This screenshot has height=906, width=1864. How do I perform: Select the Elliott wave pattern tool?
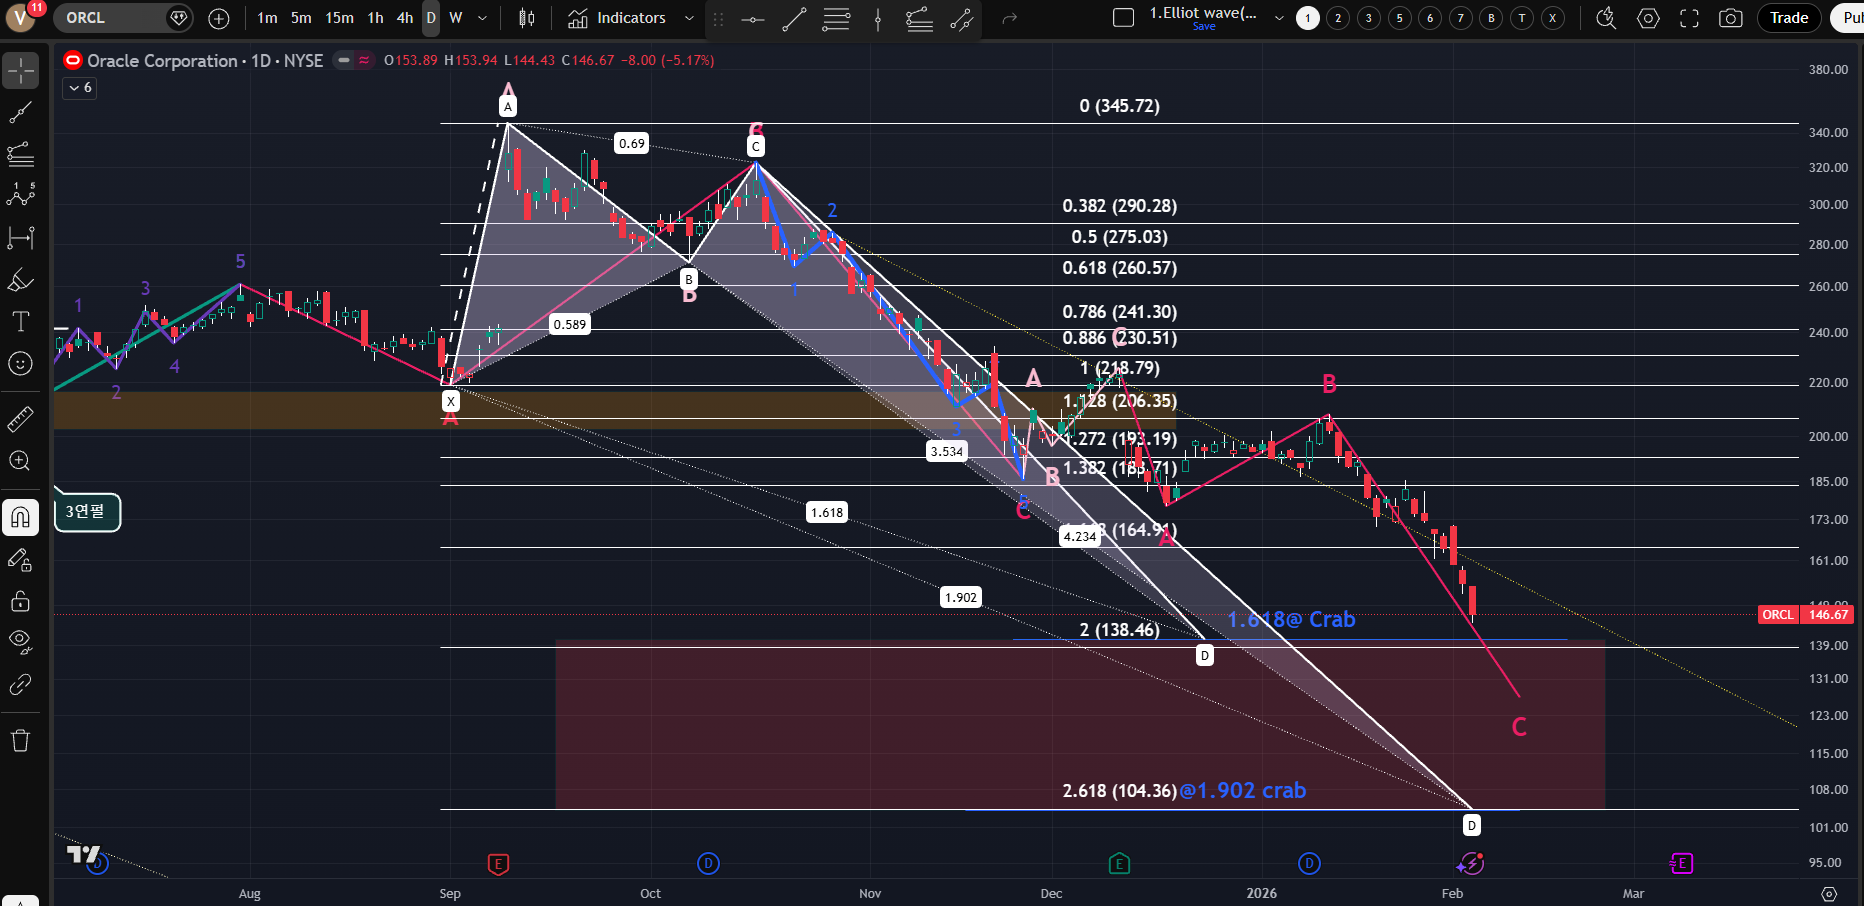tap(20, 195)
